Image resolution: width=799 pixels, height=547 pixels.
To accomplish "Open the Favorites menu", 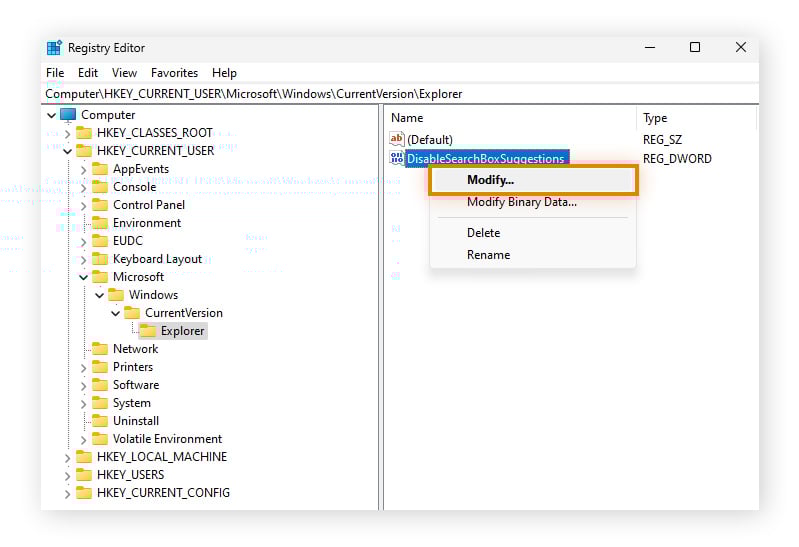I will pos(174,73).
